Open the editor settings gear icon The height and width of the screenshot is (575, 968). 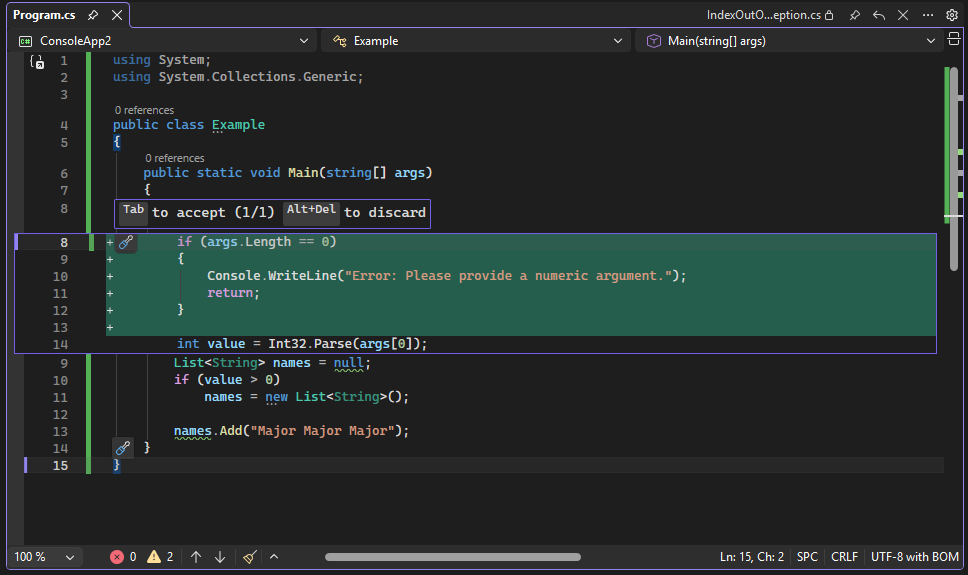[952, 16]
